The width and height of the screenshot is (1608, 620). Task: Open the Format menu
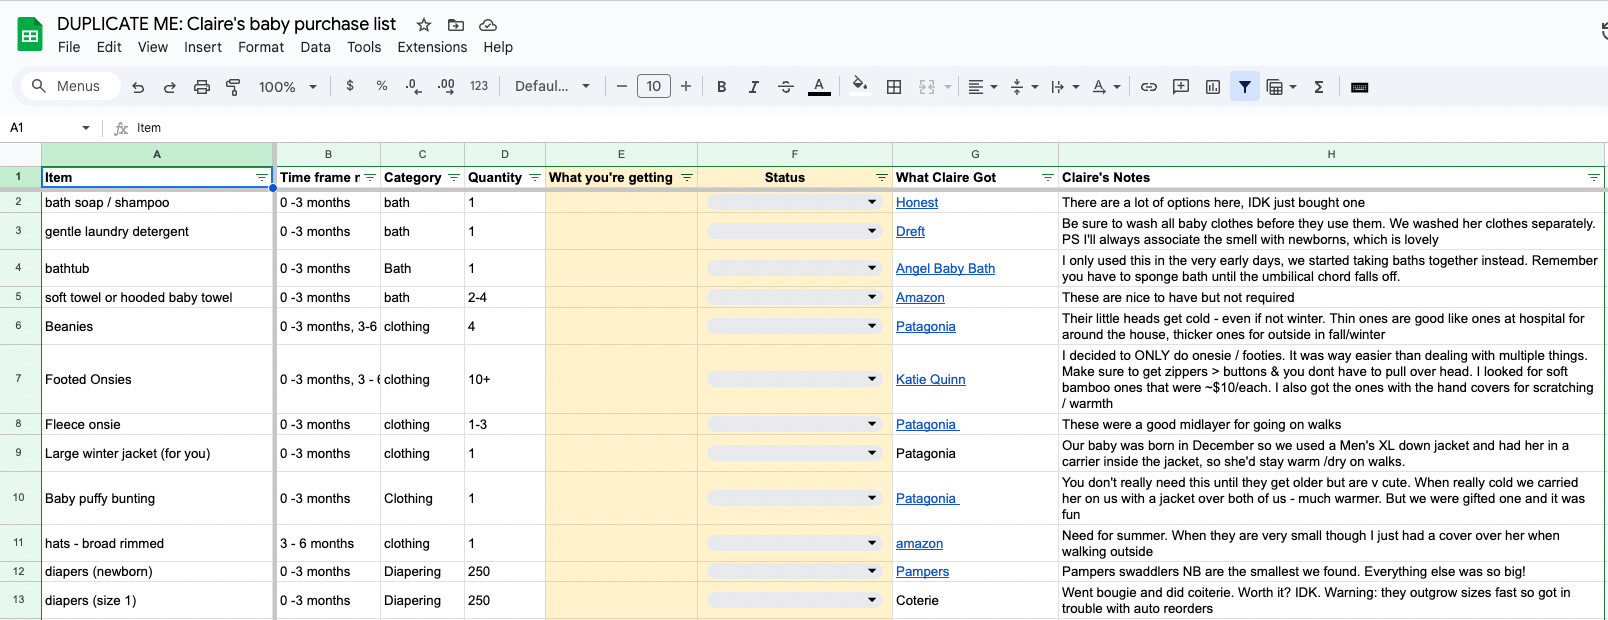coord(261,47)
